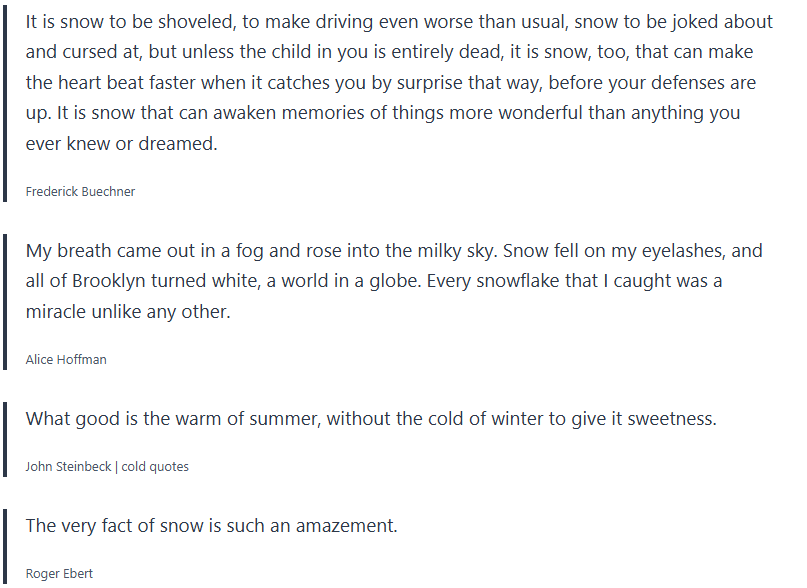Click the vertical bar beside the Steinbeck quote
The width and height of the screenshot is (807, 588).
click(x=5, y=440)
